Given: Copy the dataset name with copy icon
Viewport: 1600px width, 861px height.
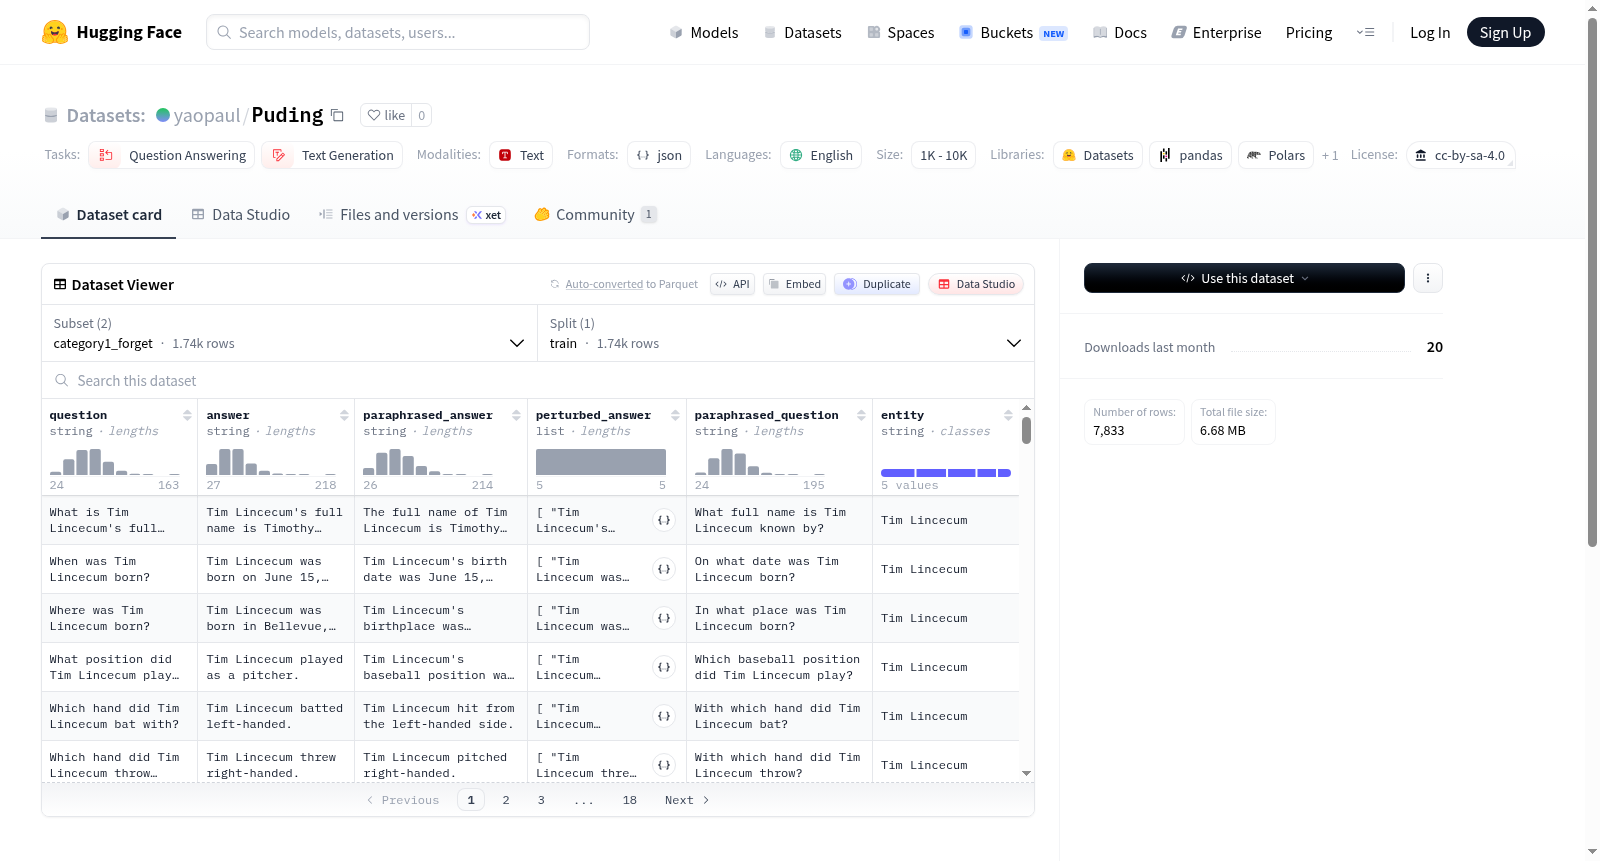Looking at the screenshot, I should [x=337, y=116].
